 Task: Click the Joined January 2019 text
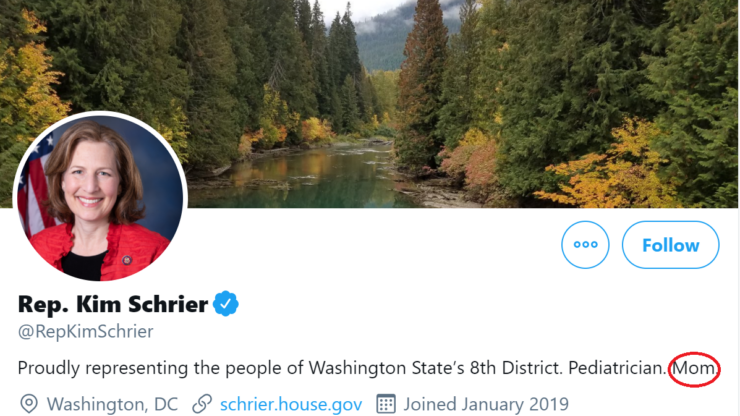tap(486, 405)
